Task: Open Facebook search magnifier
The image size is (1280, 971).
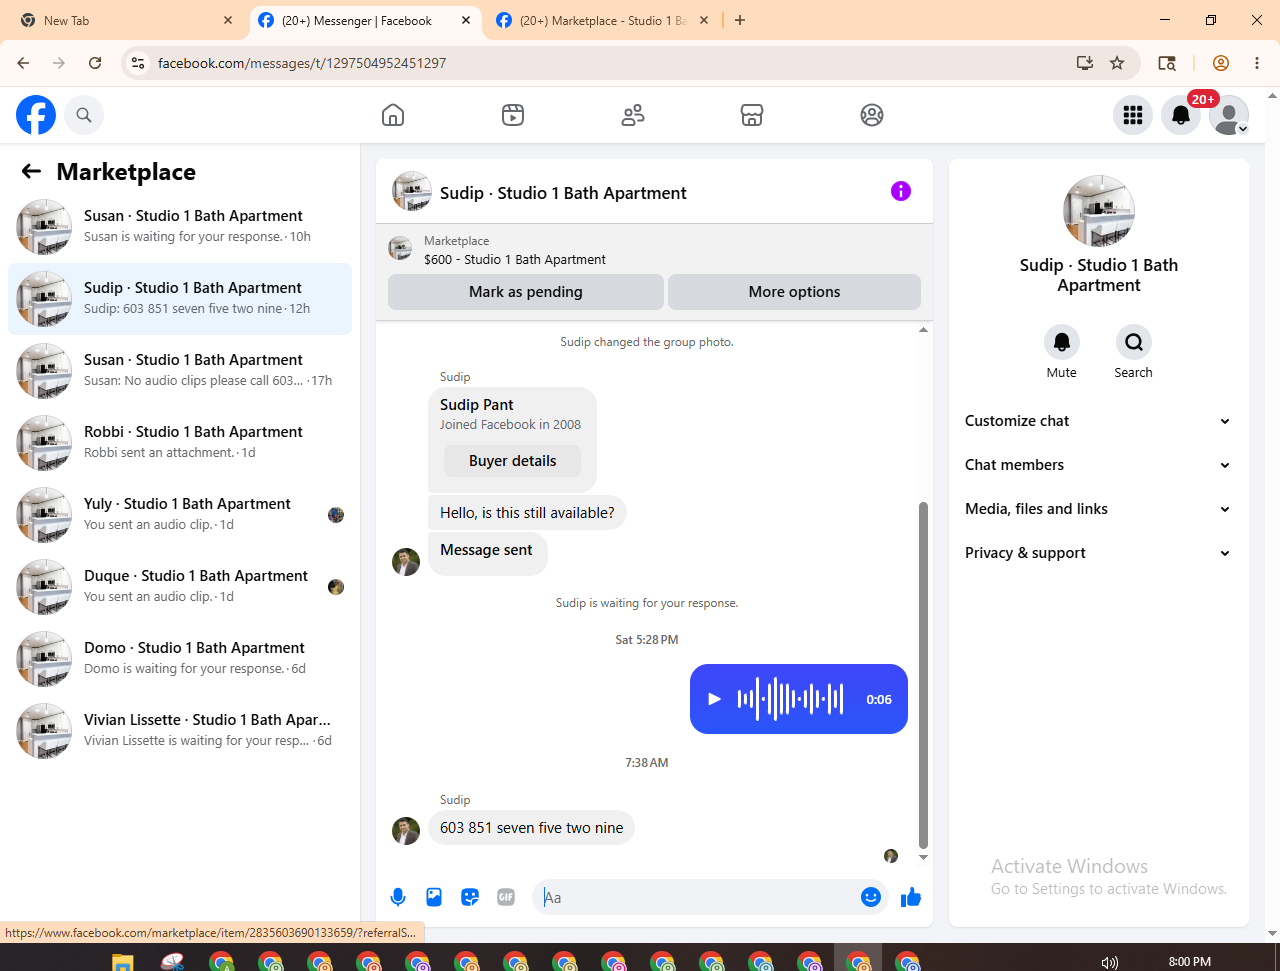Action: click(x=84, y=115)
